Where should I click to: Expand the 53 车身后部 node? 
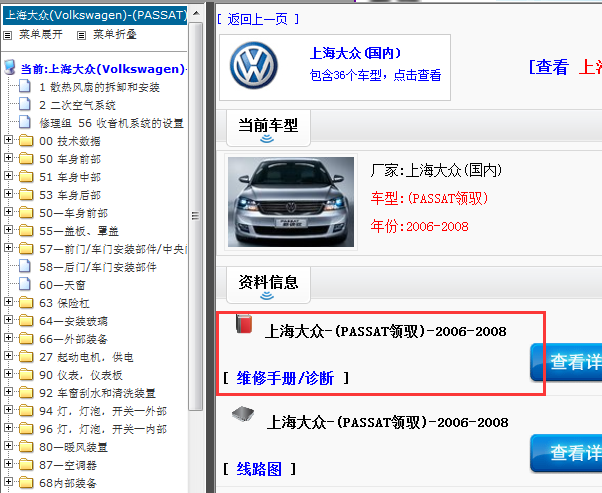coord(8,194)
